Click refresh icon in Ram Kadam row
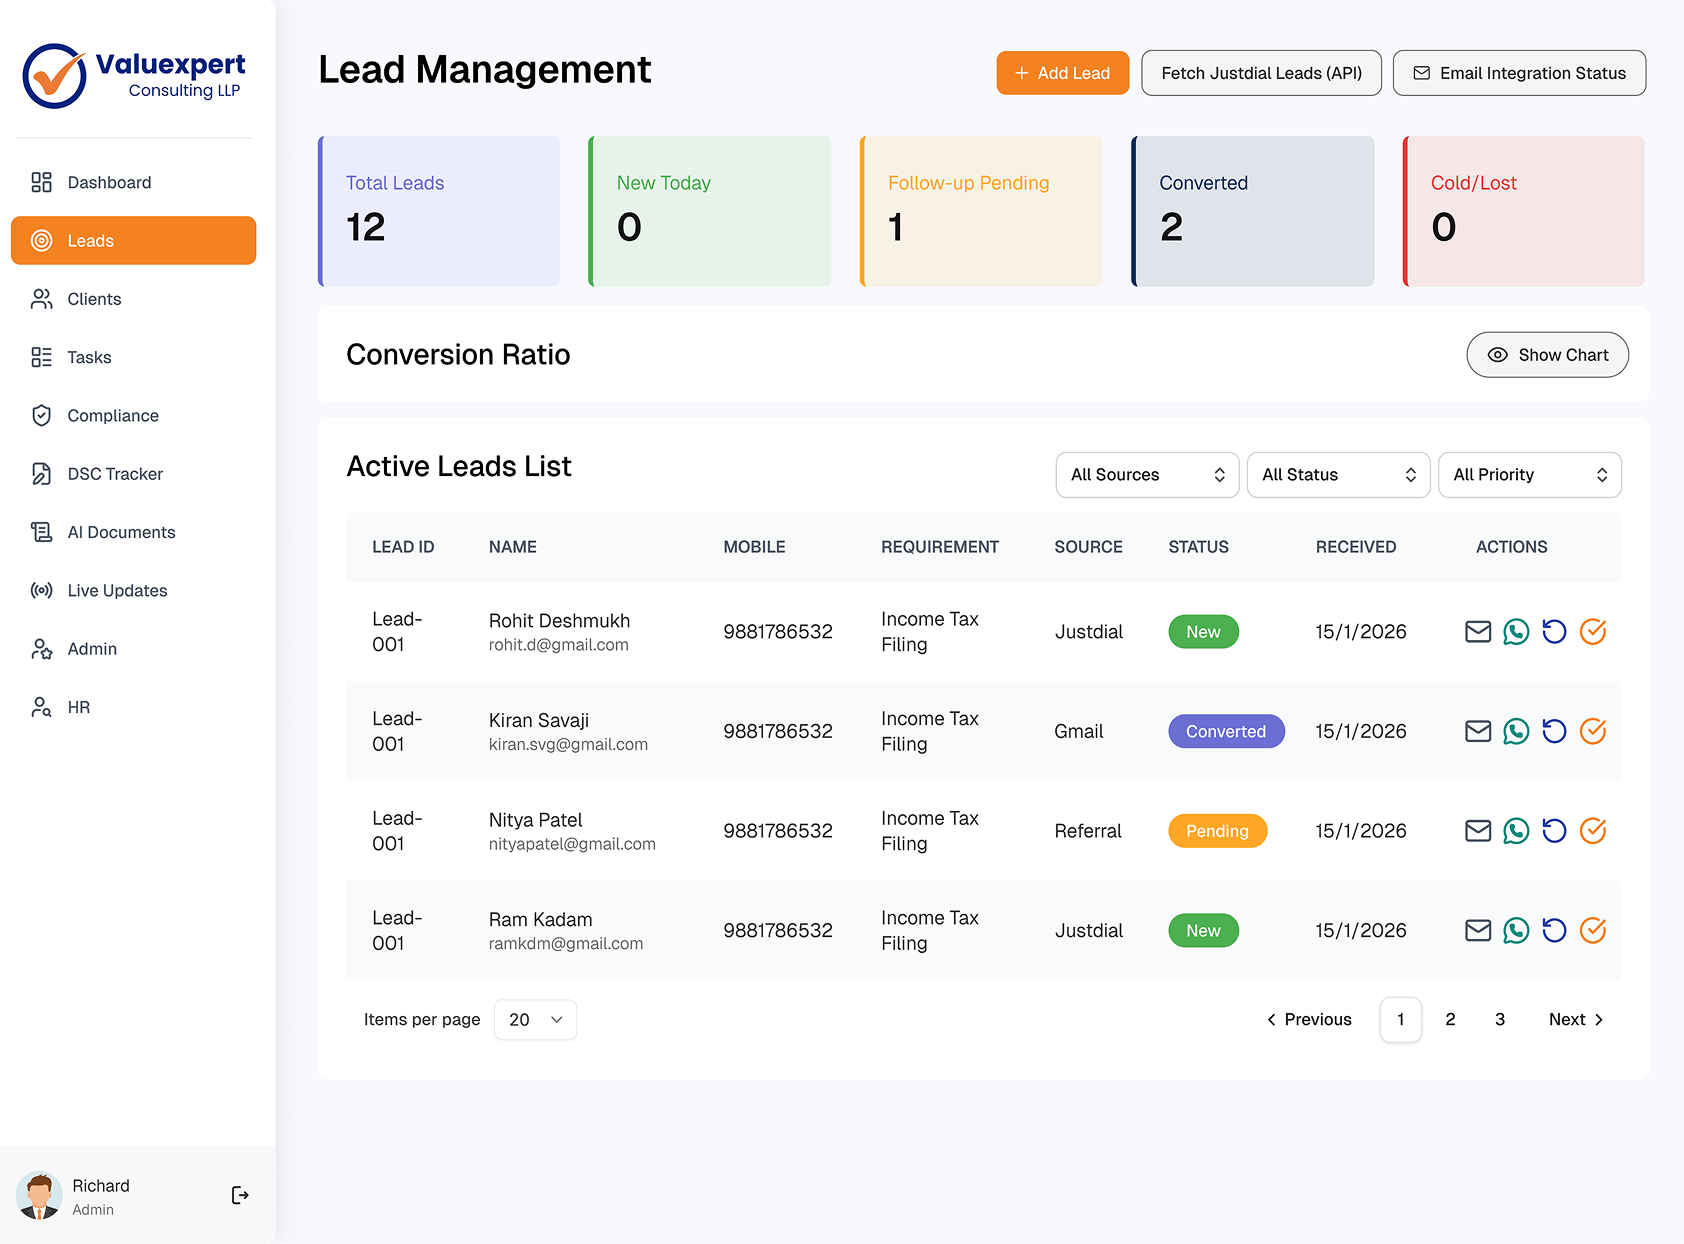 point(1554,930)
